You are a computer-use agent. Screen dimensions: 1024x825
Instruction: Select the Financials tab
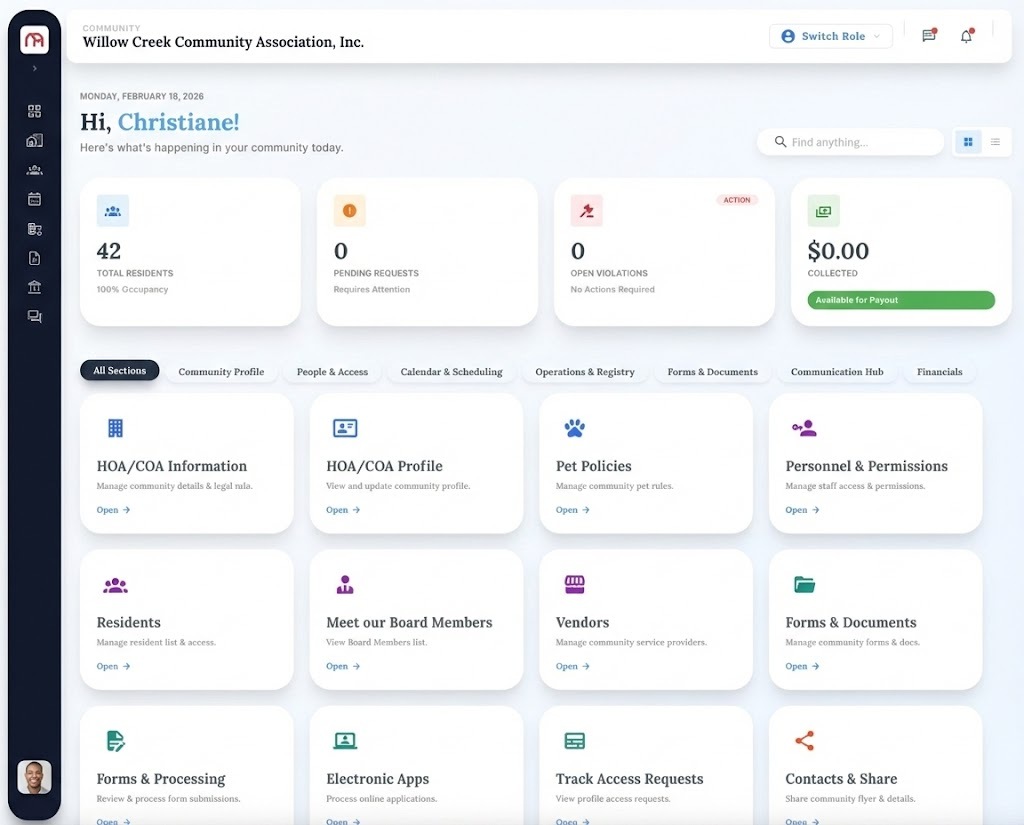pyautogui.click(x=939, y=372)
